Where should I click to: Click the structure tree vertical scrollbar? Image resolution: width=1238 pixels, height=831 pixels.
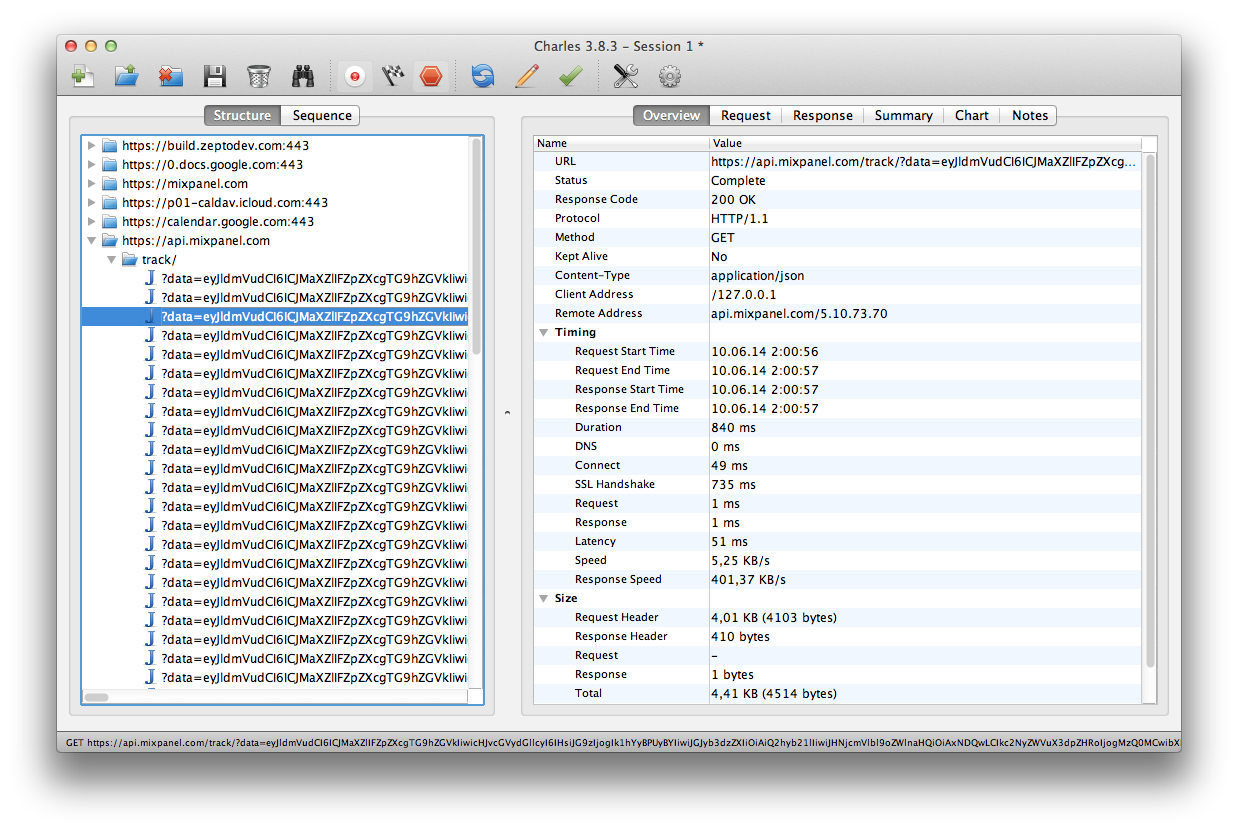[x=476, y=245]
